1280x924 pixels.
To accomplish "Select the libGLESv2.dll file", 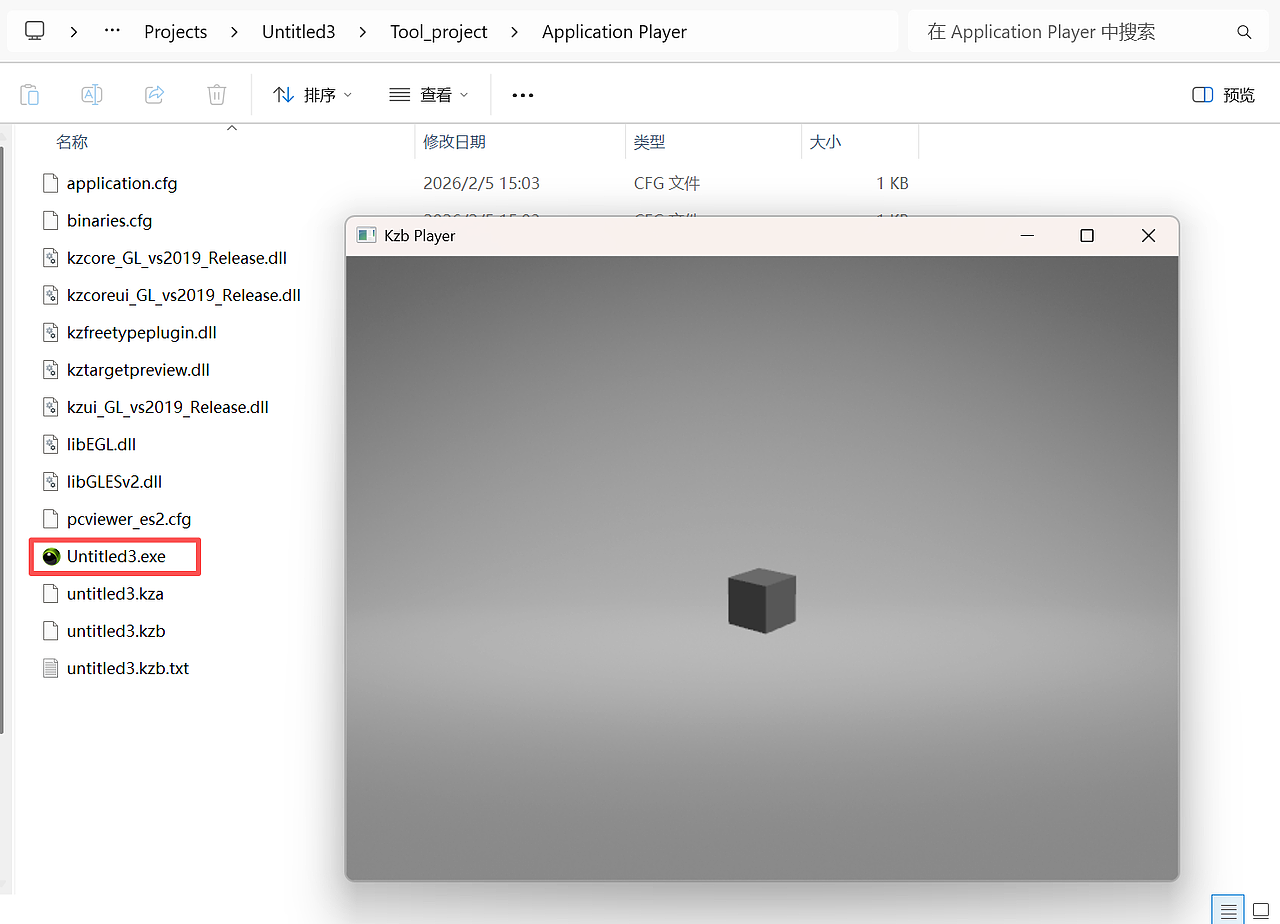I will pyautogui.click(x=114, y=482).
